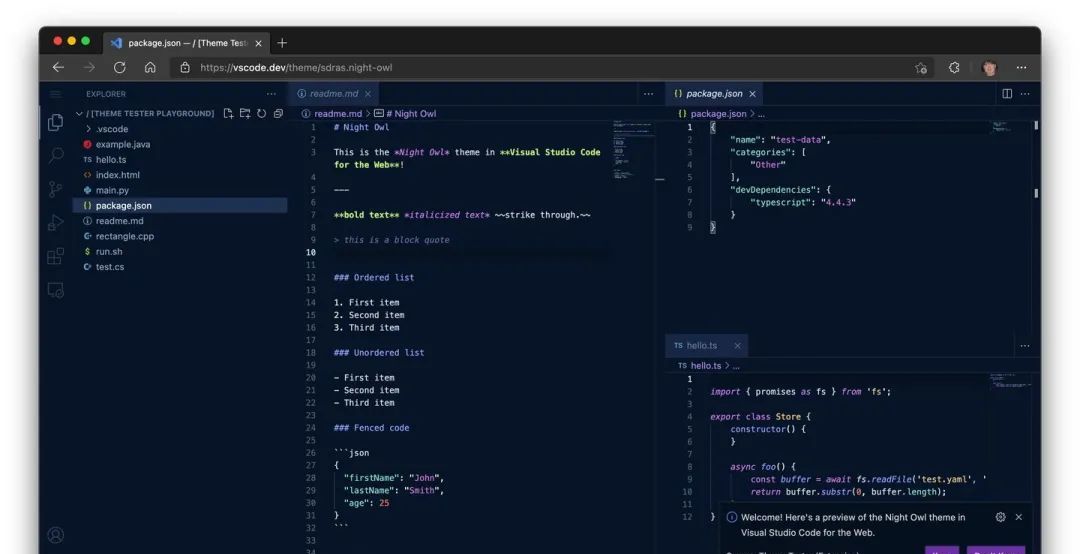Dismiss the Night Owl welcome notification

1019,517
